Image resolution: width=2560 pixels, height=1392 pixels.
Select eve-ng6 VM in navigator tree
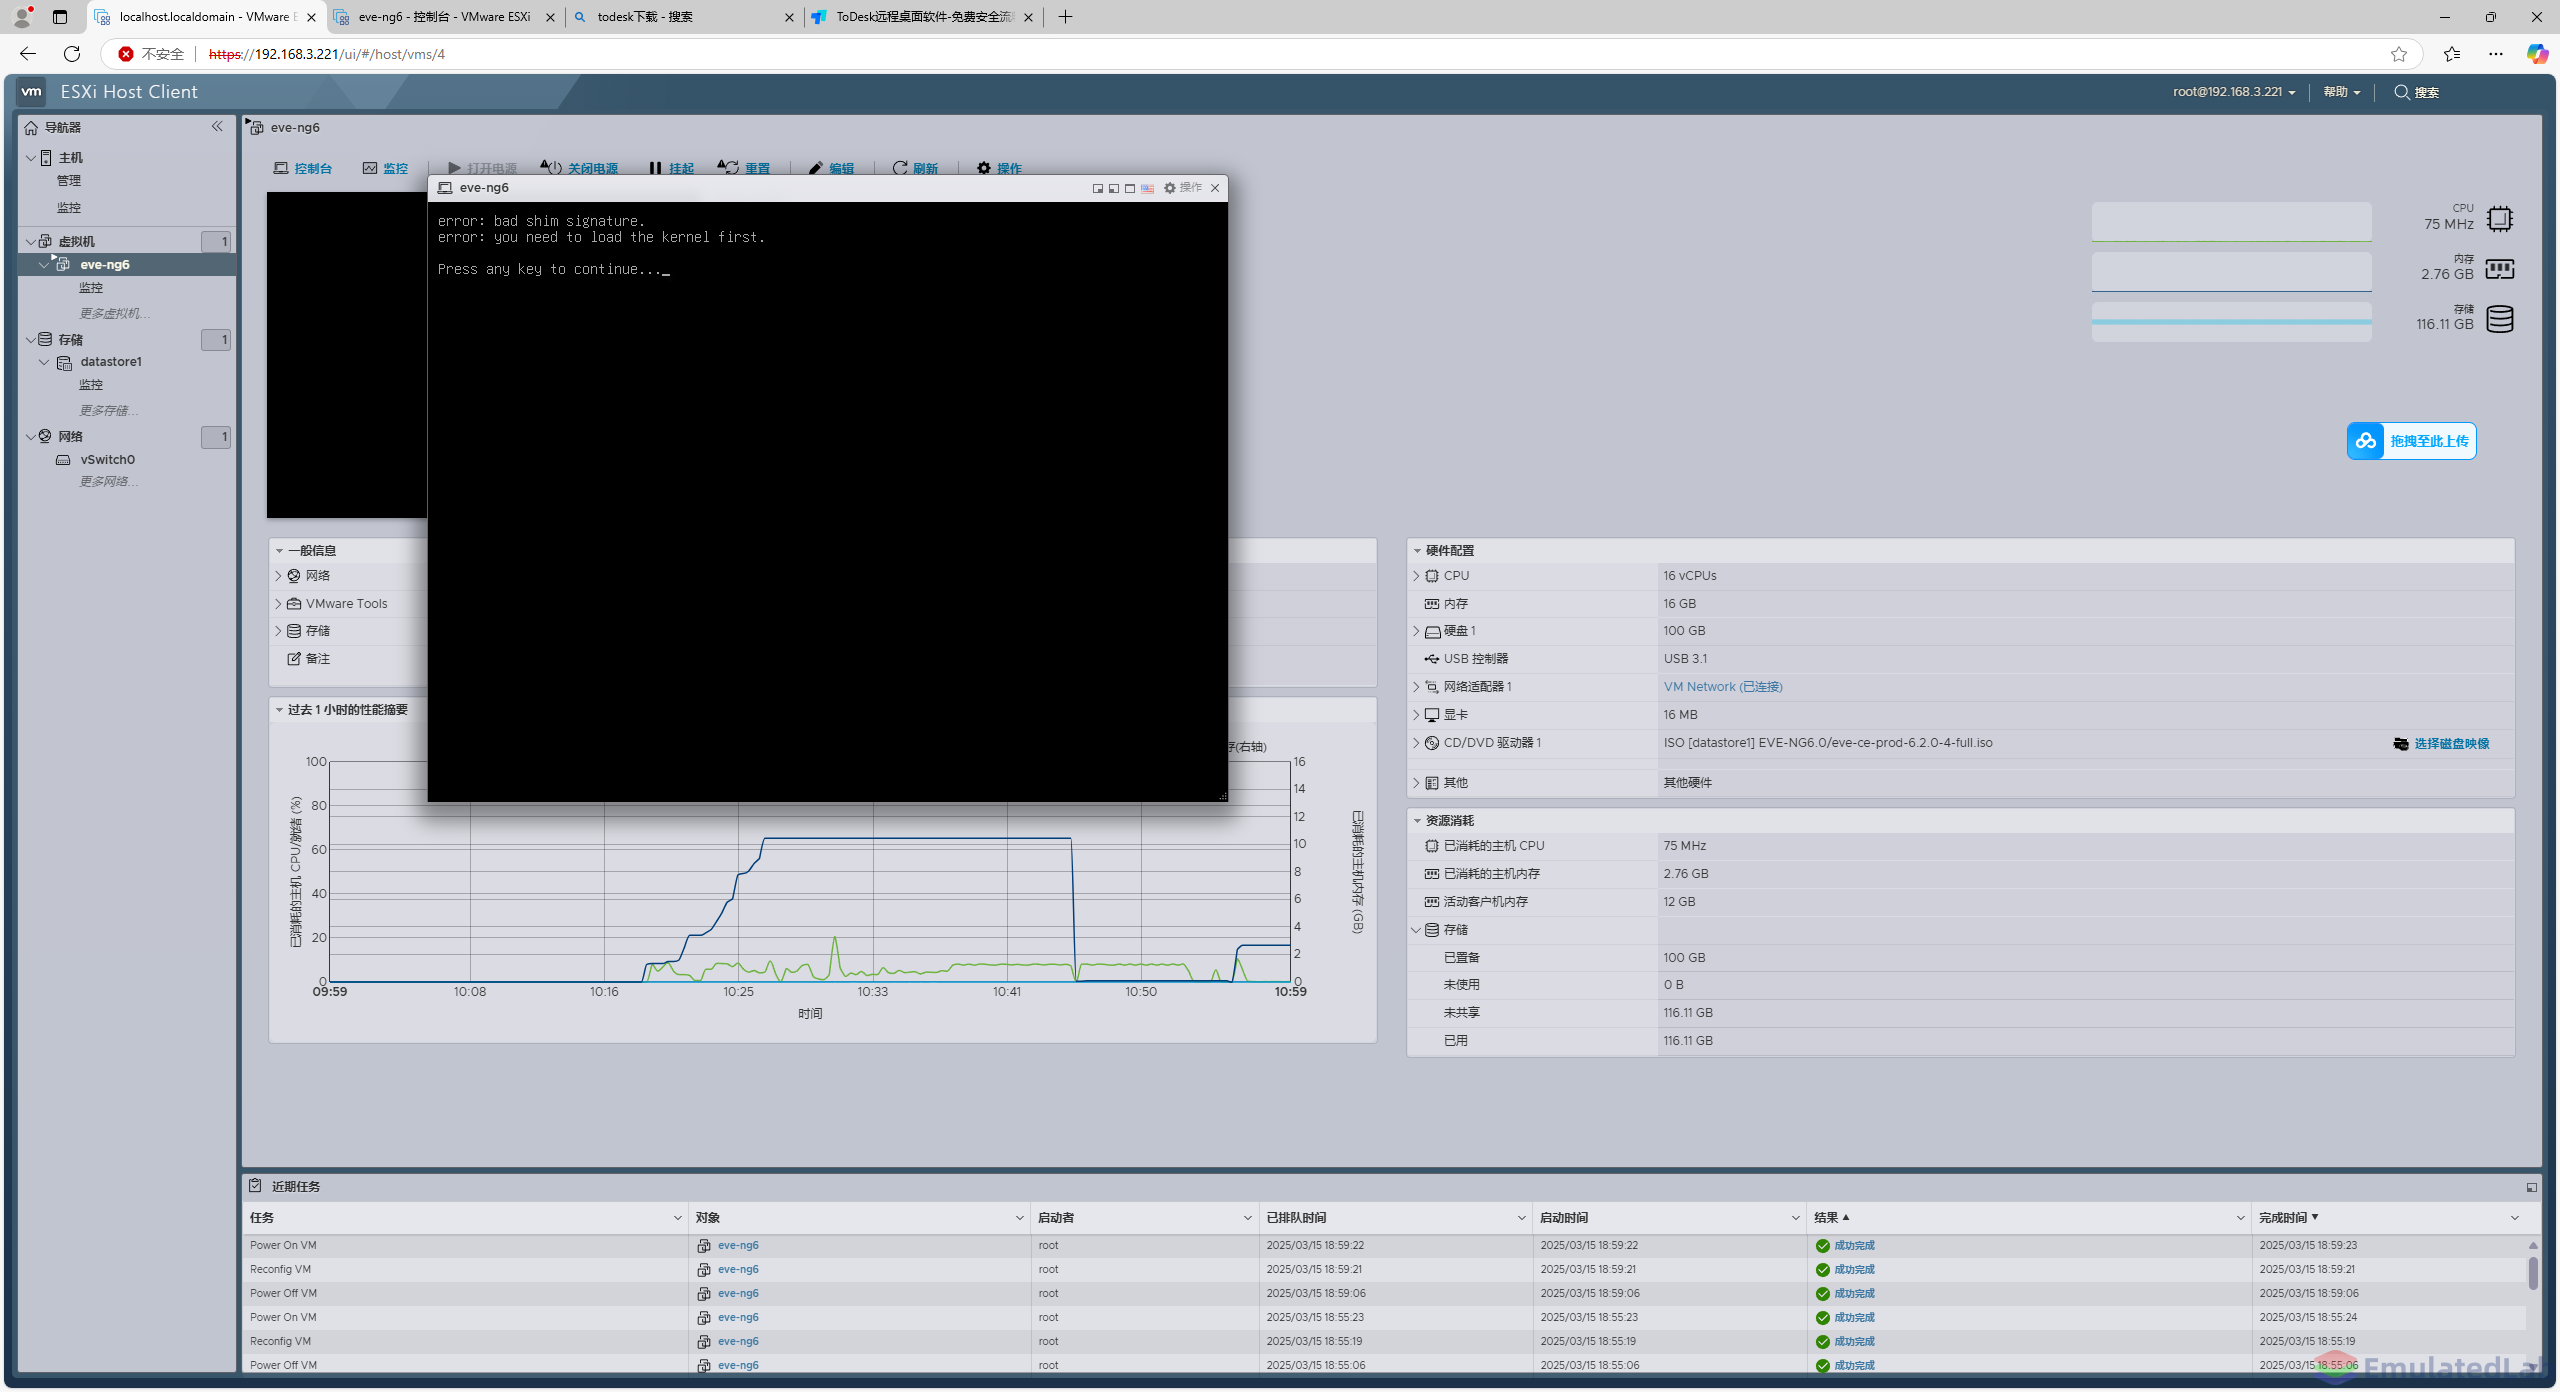[105, 265]
